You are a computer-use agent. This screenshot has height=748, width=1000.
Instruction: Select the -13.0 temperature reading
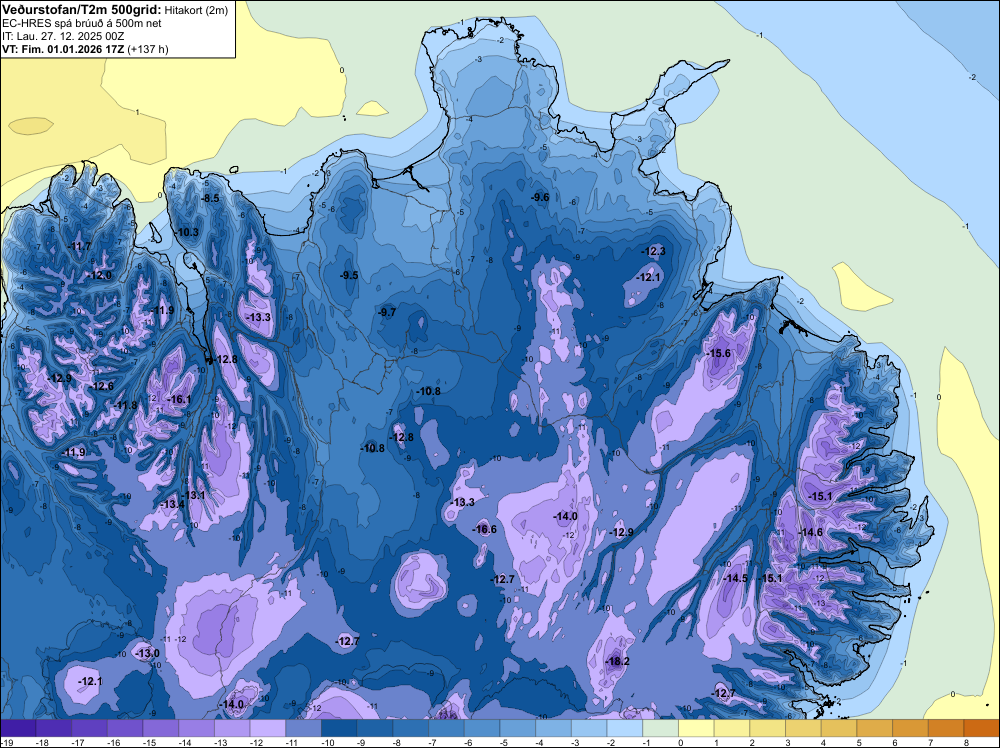point(148,653)
